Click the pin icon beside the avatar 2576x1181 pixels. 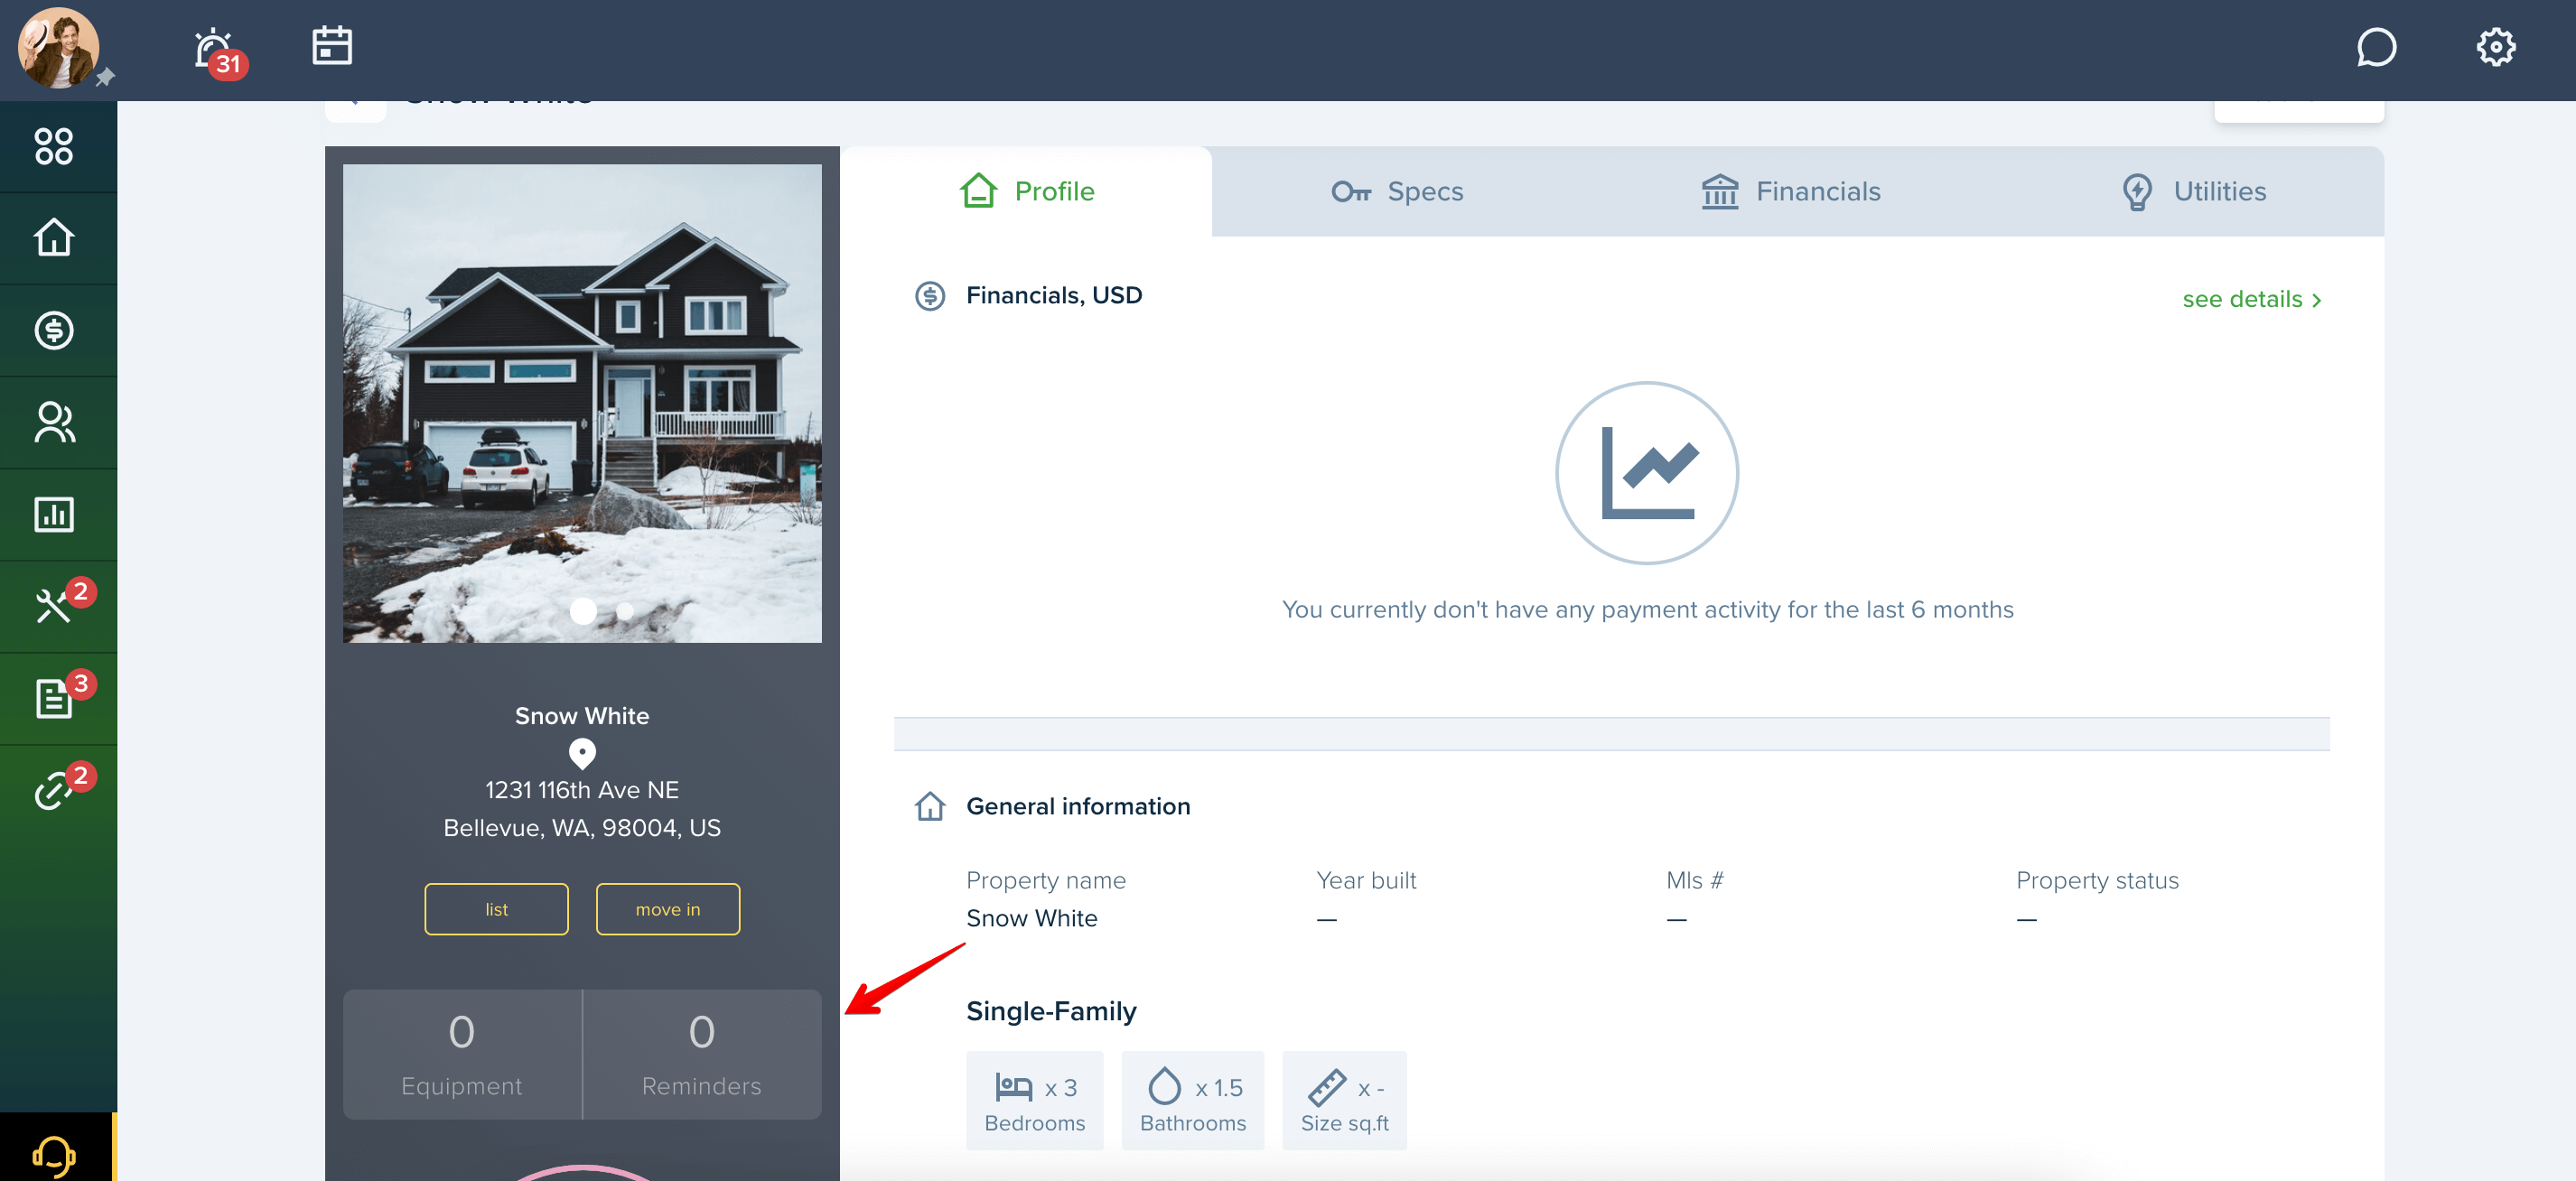(x=105, y=77)
